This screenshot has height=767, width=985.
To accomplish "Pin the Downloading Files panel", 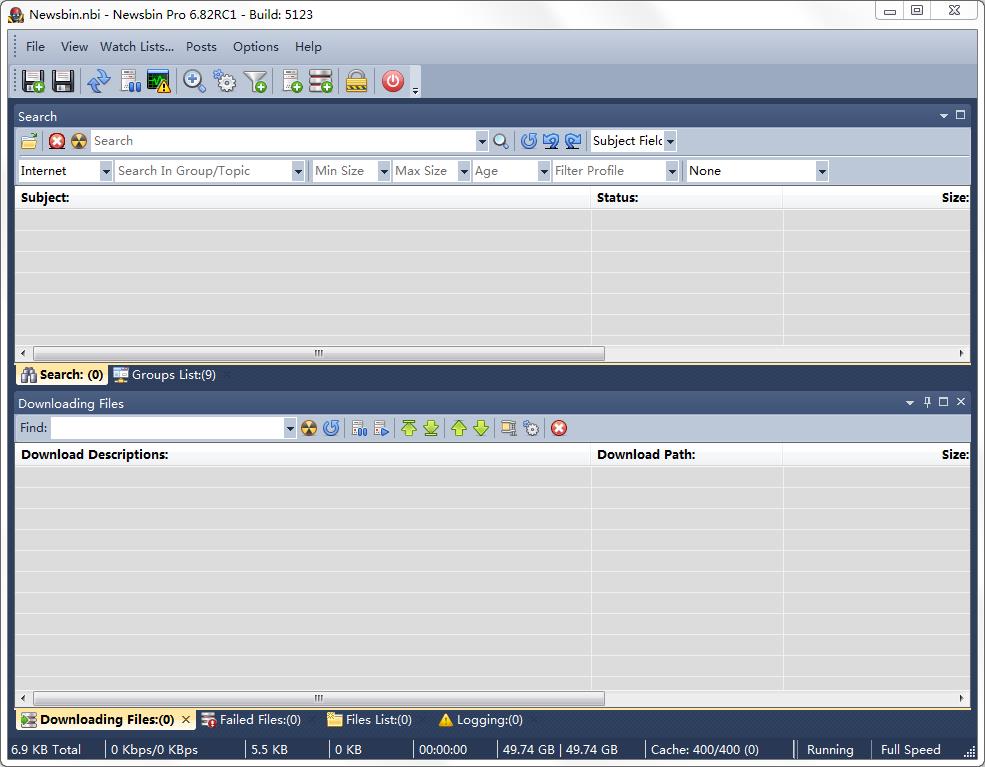I will coord(927,402).
